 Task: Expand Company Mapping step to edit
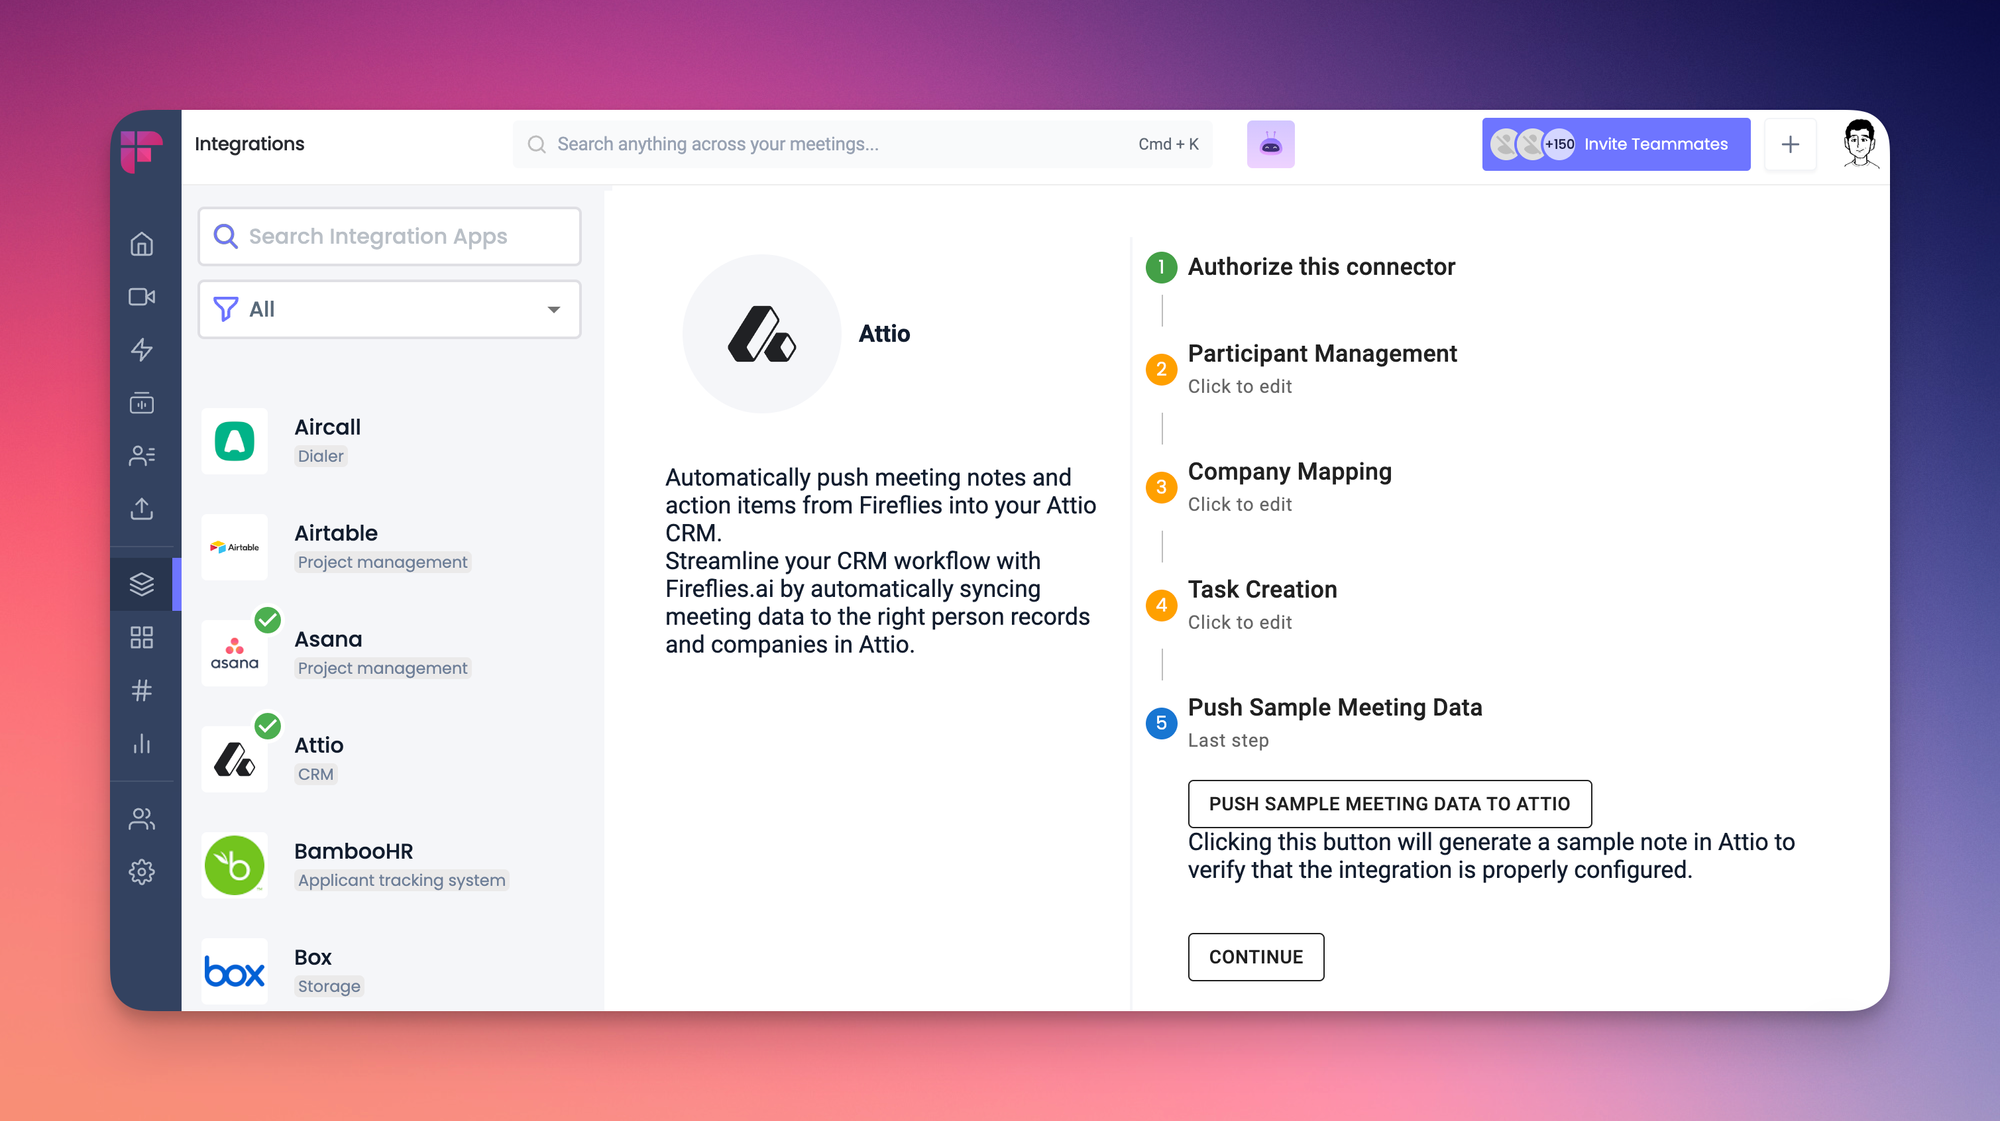(x=1289, y=486)
